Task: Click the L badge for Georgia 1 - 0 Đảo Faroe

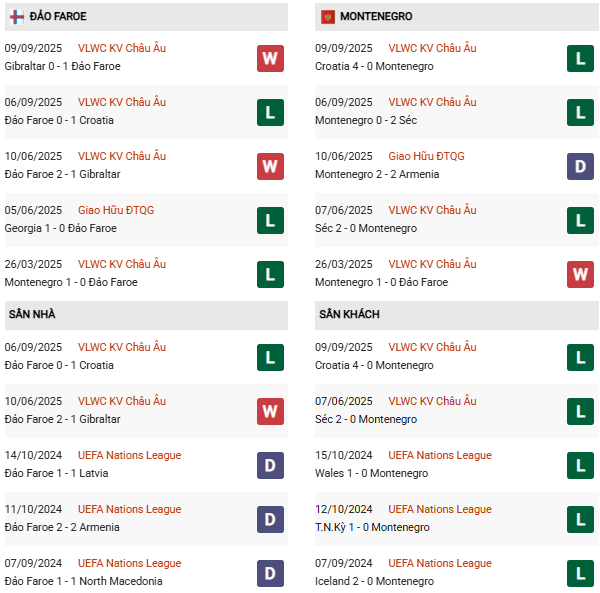Action: [270, 220]
